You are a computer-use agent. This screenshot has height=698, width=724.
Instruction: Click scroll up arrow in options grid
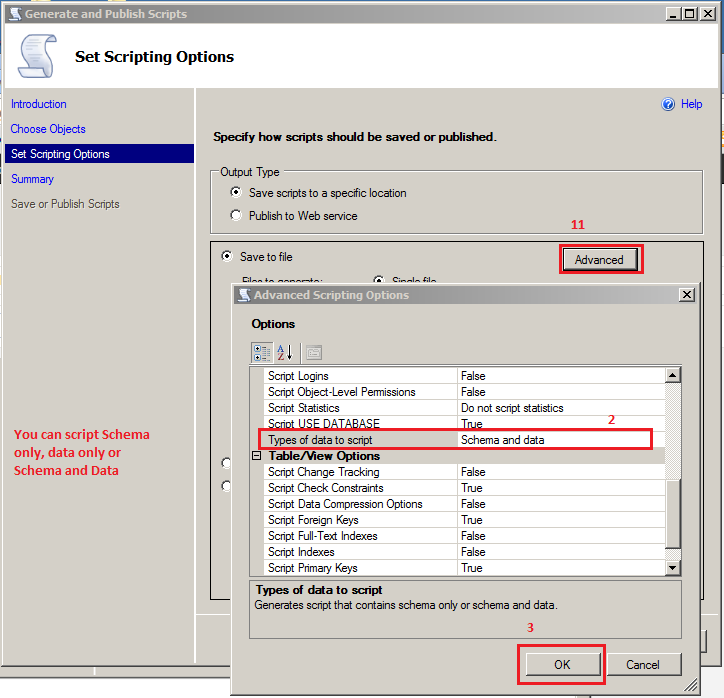[x=673, y=375]
